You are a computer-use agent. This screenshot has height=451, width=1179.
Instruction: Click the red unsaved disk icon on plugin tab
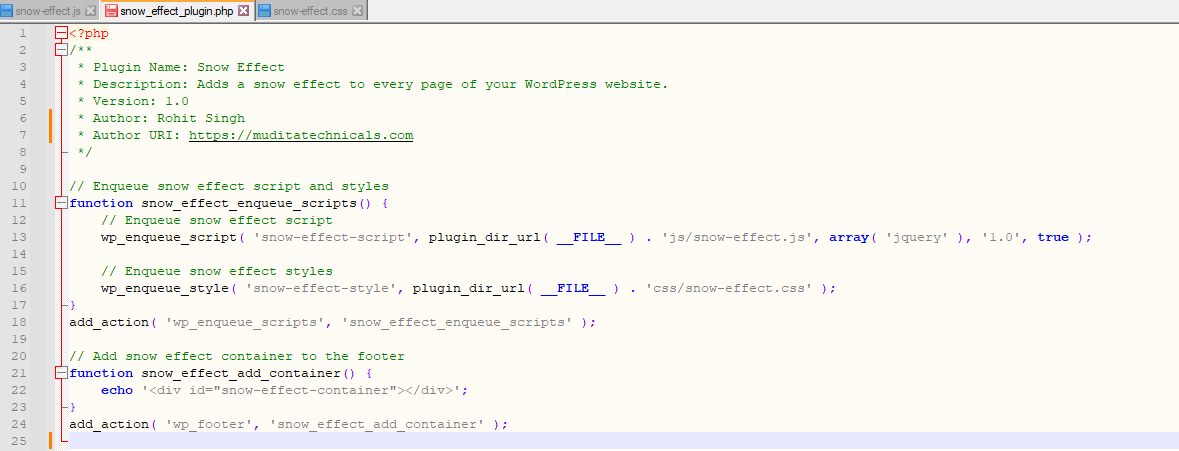[111, 11]
